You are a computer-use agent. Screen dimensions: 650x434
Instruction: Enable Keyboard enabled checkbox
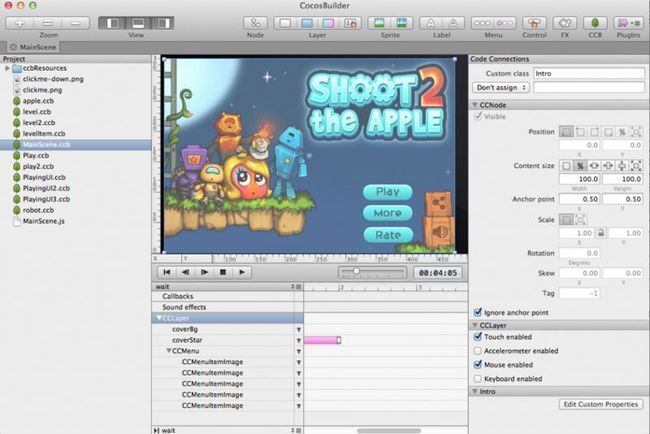[x=478, y=379]
